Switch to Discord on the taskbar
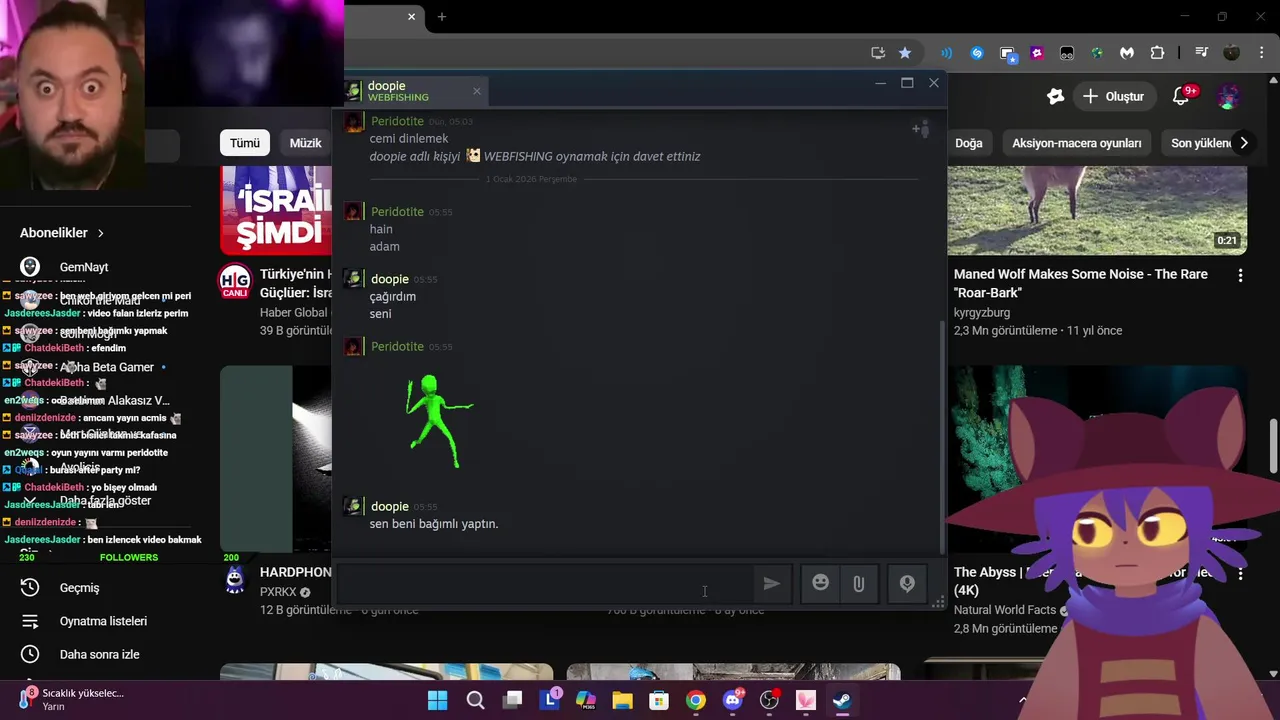The height and width of the screenshot is (720, 1280). [x=733, y=700]
